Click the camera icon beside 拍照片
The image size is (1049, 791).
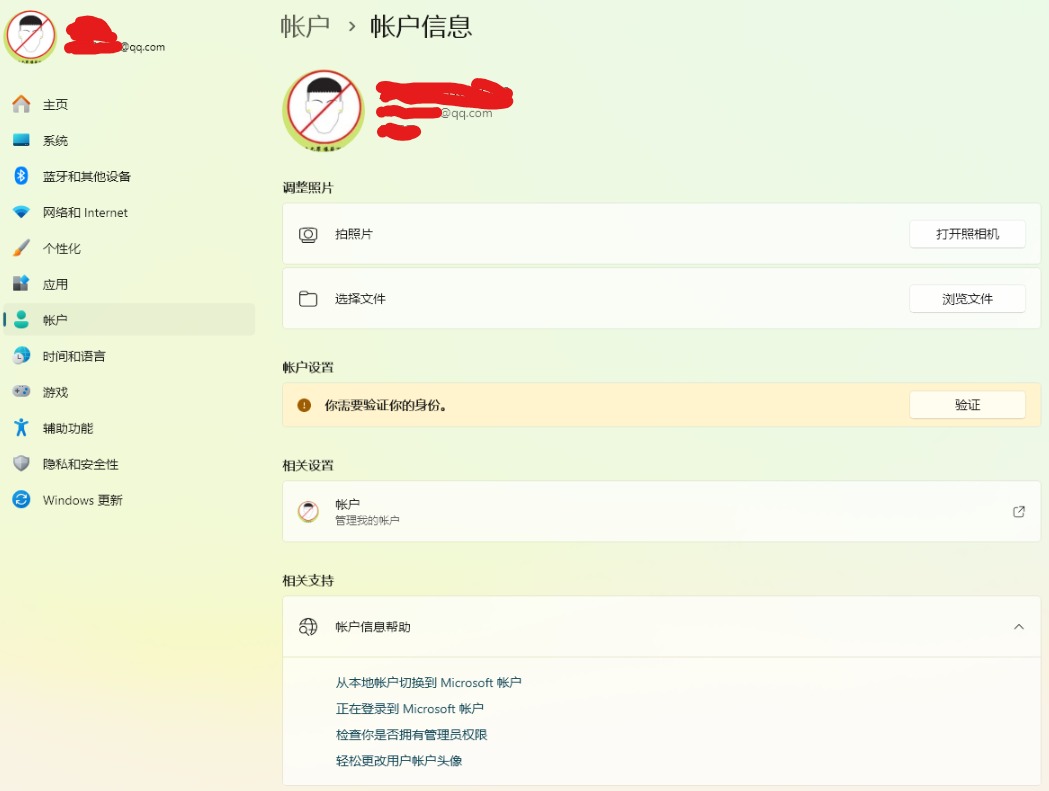(308, 234)
